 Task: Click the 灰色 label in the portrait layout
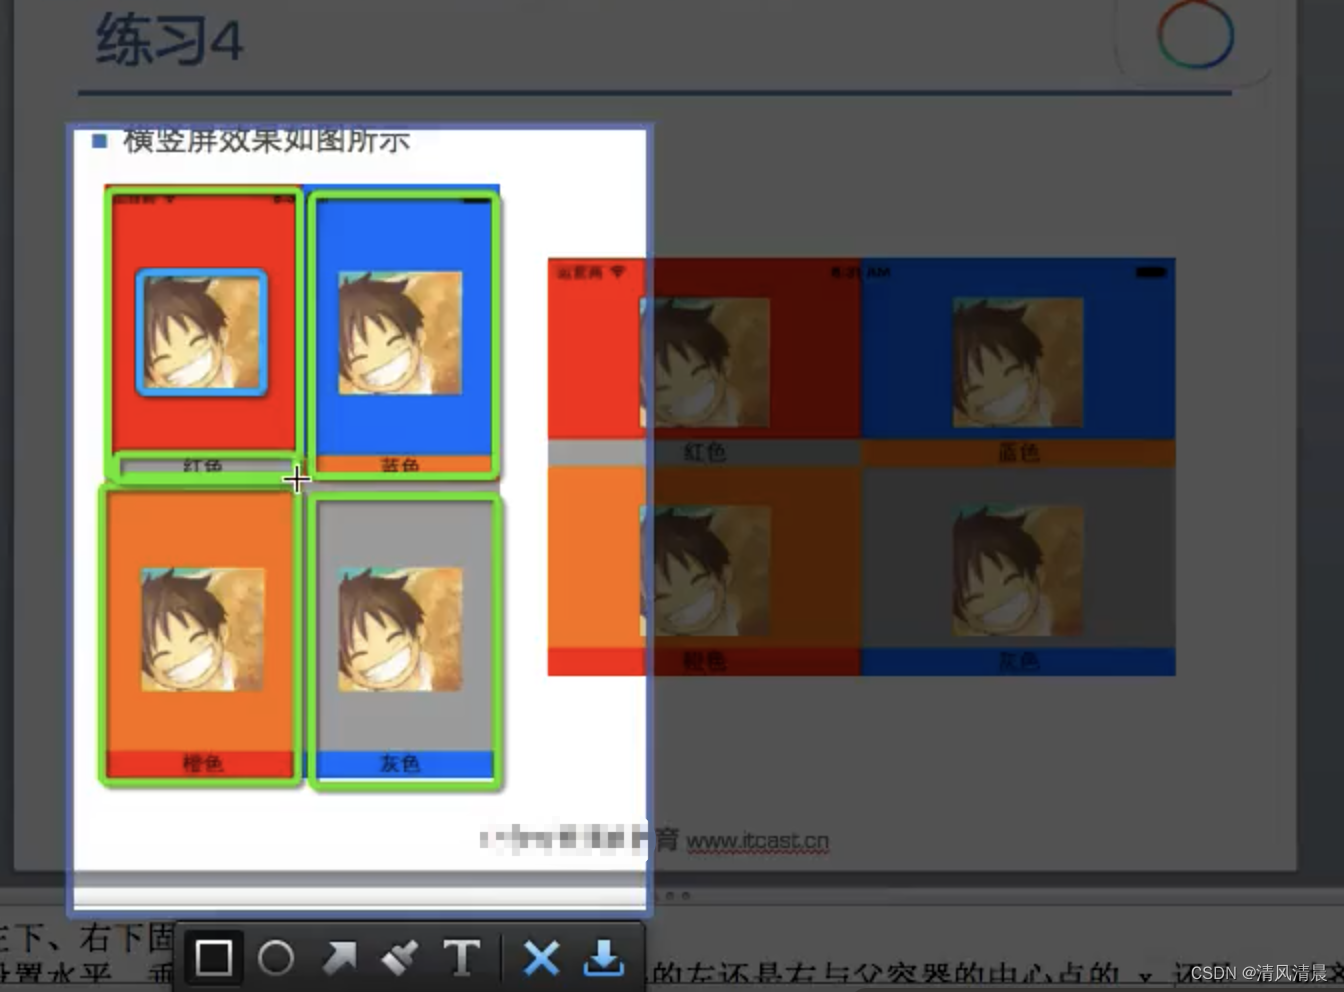pos(400,763)
